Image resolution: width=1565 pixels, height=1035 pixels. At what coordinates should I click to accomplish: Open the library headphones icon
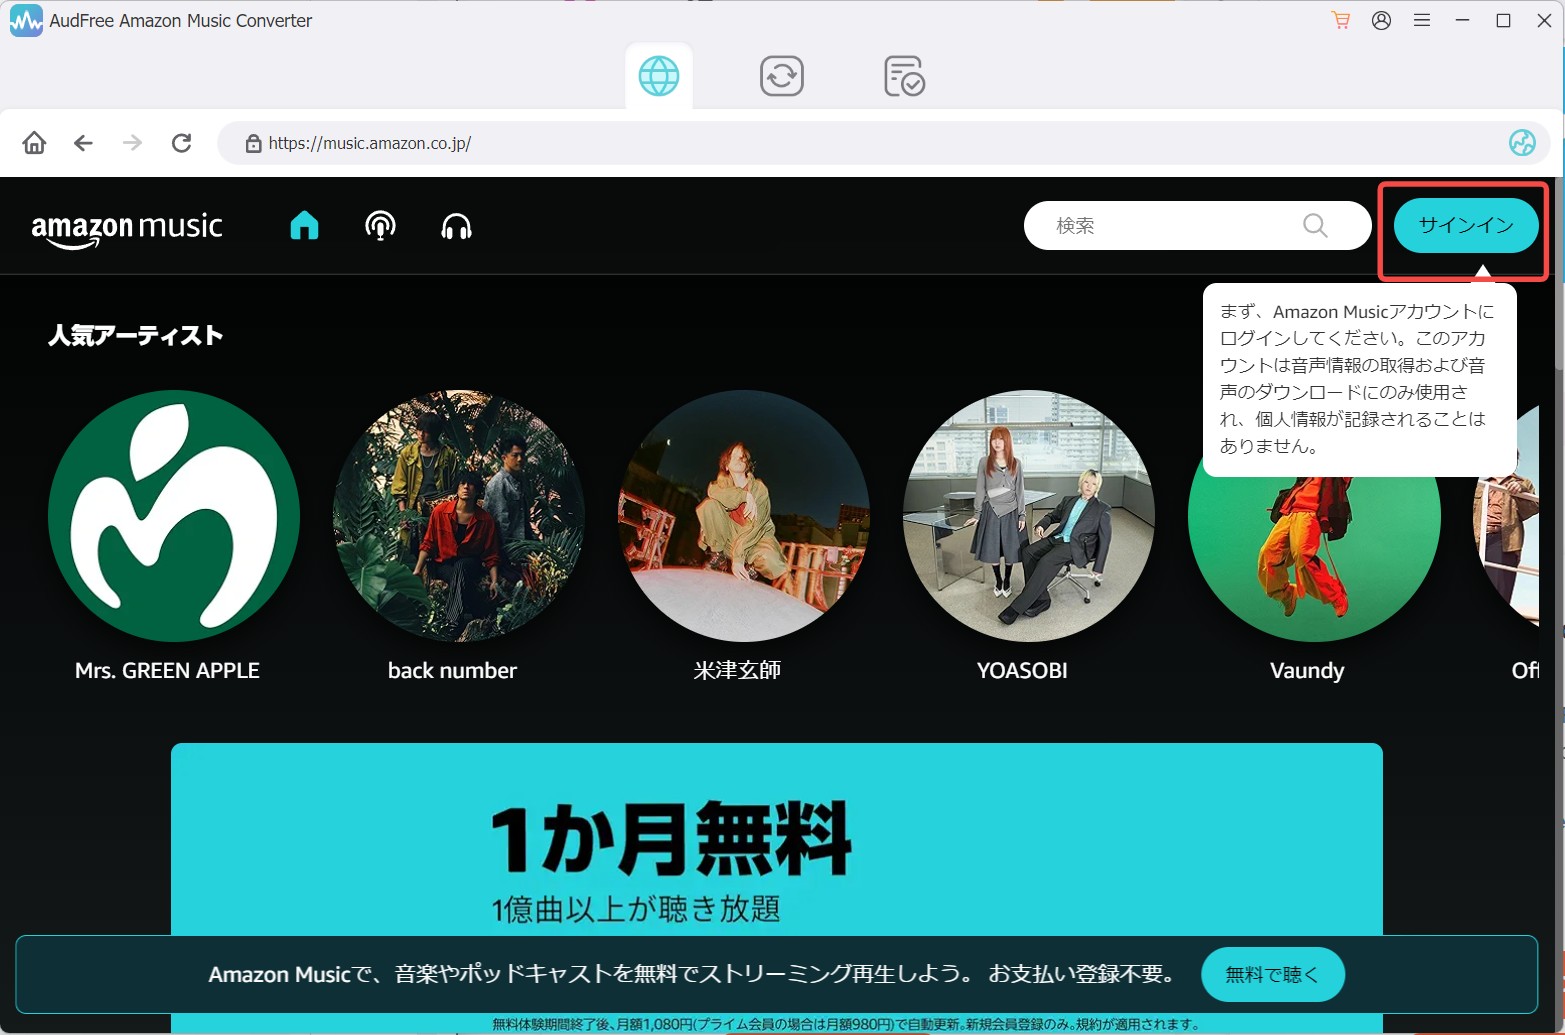click(456, 227)
